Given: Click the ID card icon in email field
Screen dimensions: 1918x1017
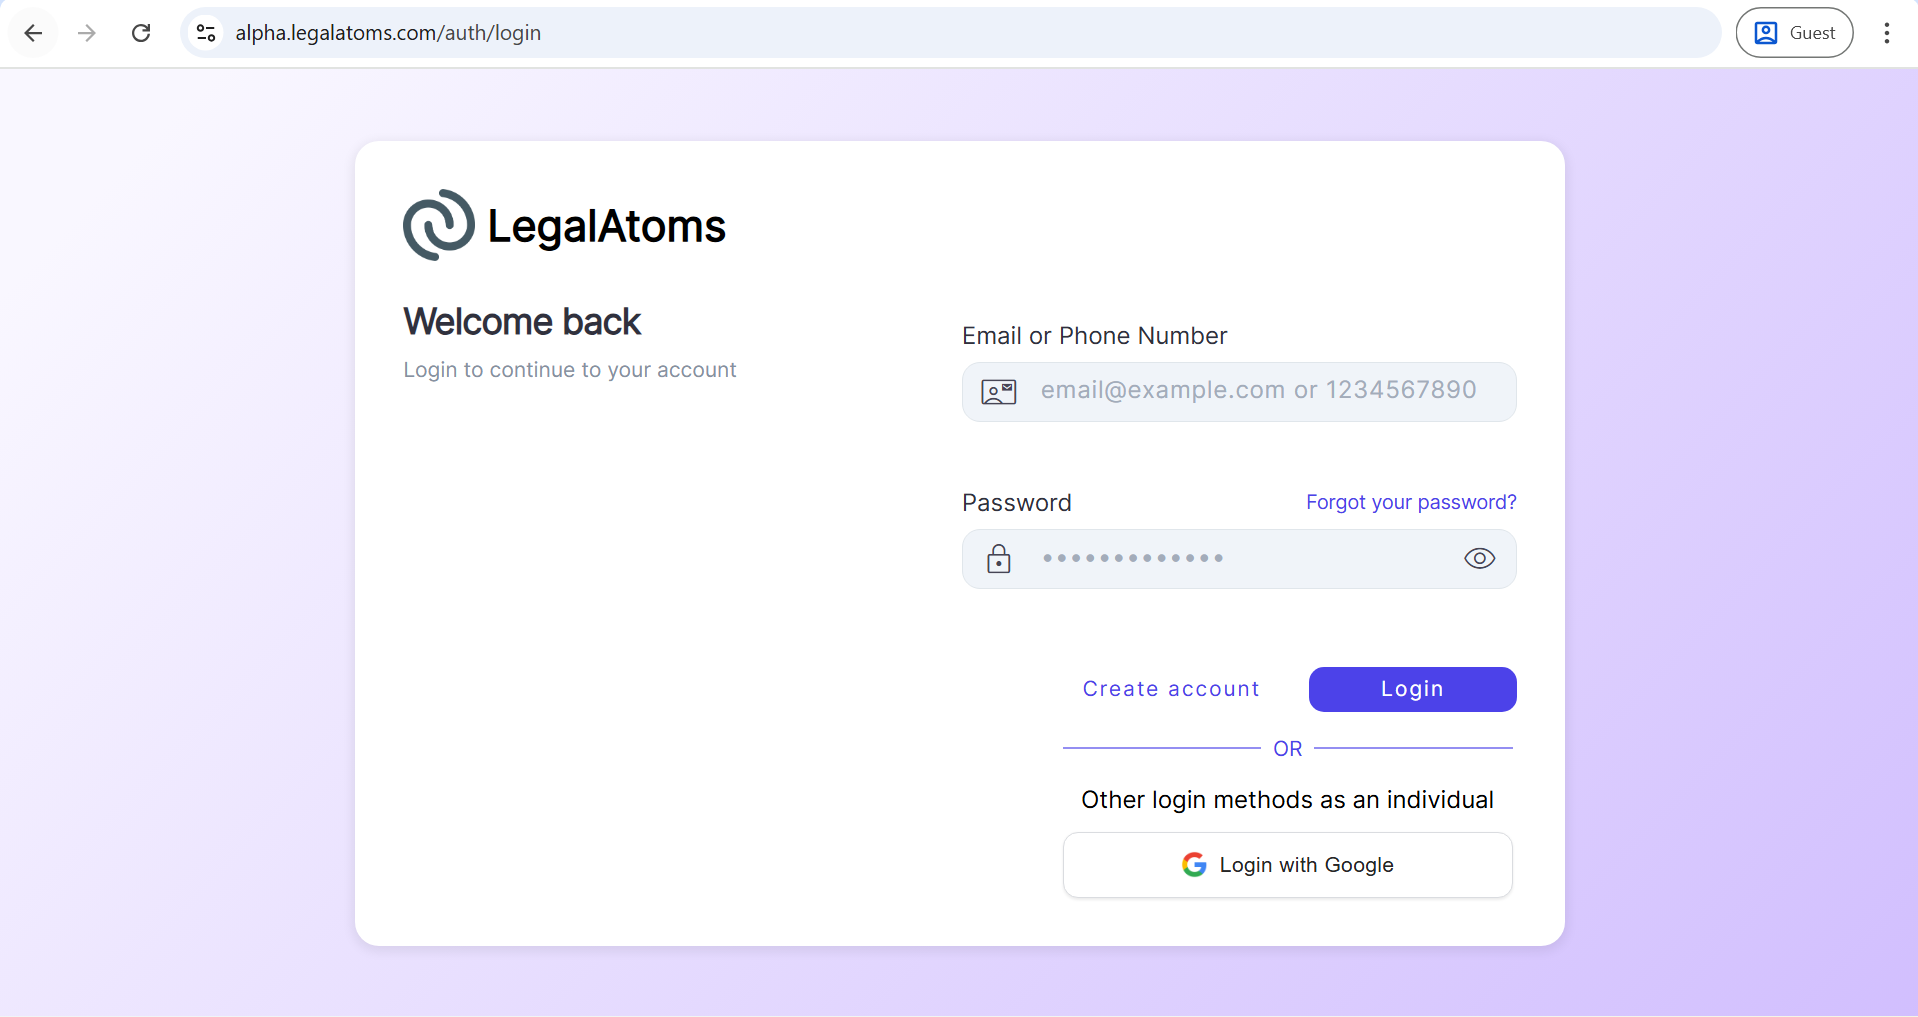Looking at the screenshot, I should tap(998, 392).
